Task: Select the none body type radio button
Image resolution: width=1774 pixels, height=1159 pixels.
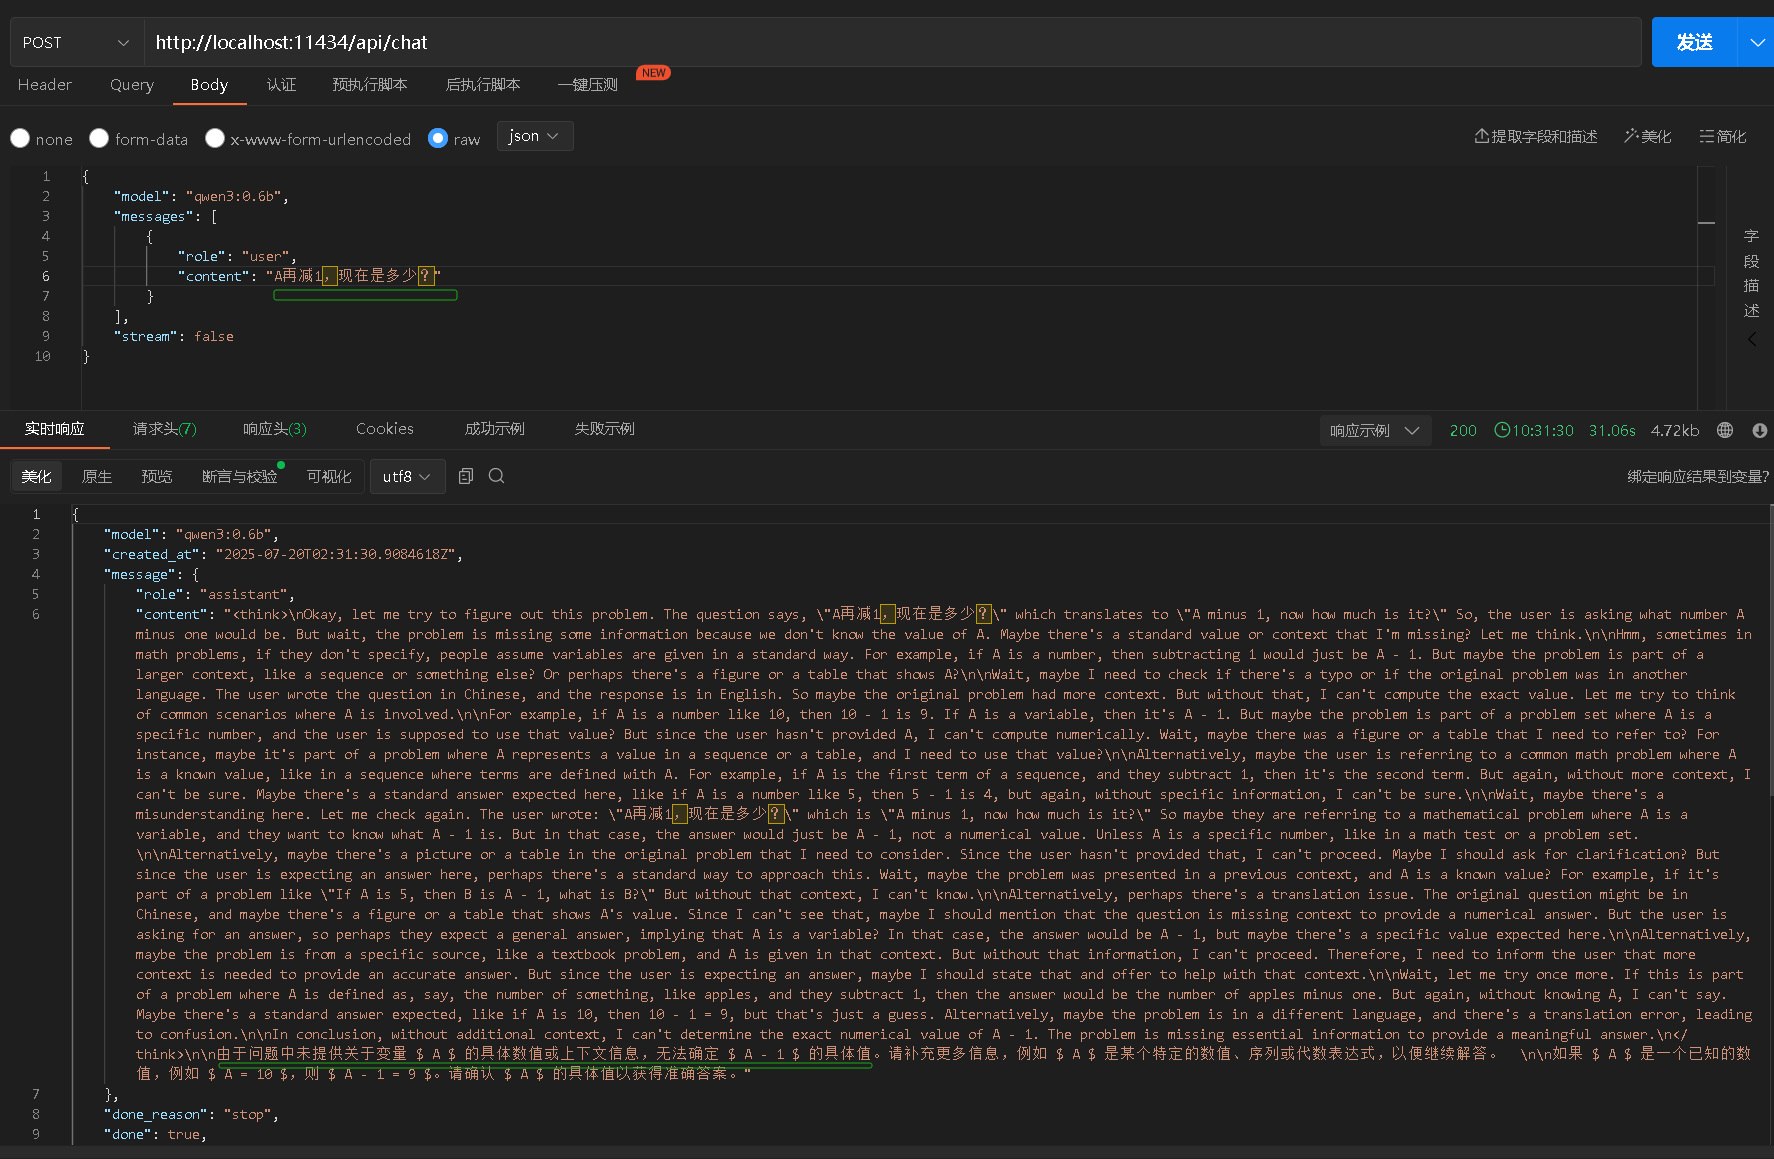Action: pyautogui.click(x=20, y=138)
